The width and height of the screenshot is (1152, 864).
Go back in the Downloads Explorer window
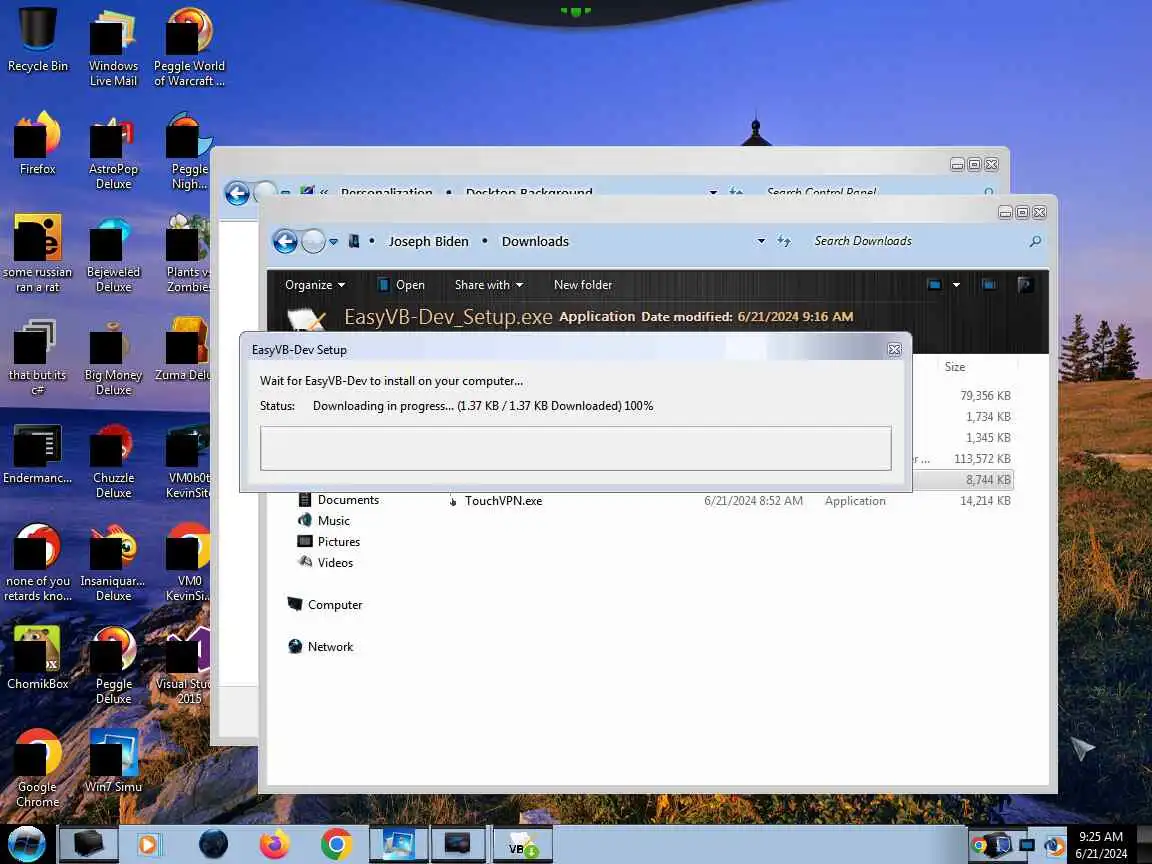[x=285, y=241]
